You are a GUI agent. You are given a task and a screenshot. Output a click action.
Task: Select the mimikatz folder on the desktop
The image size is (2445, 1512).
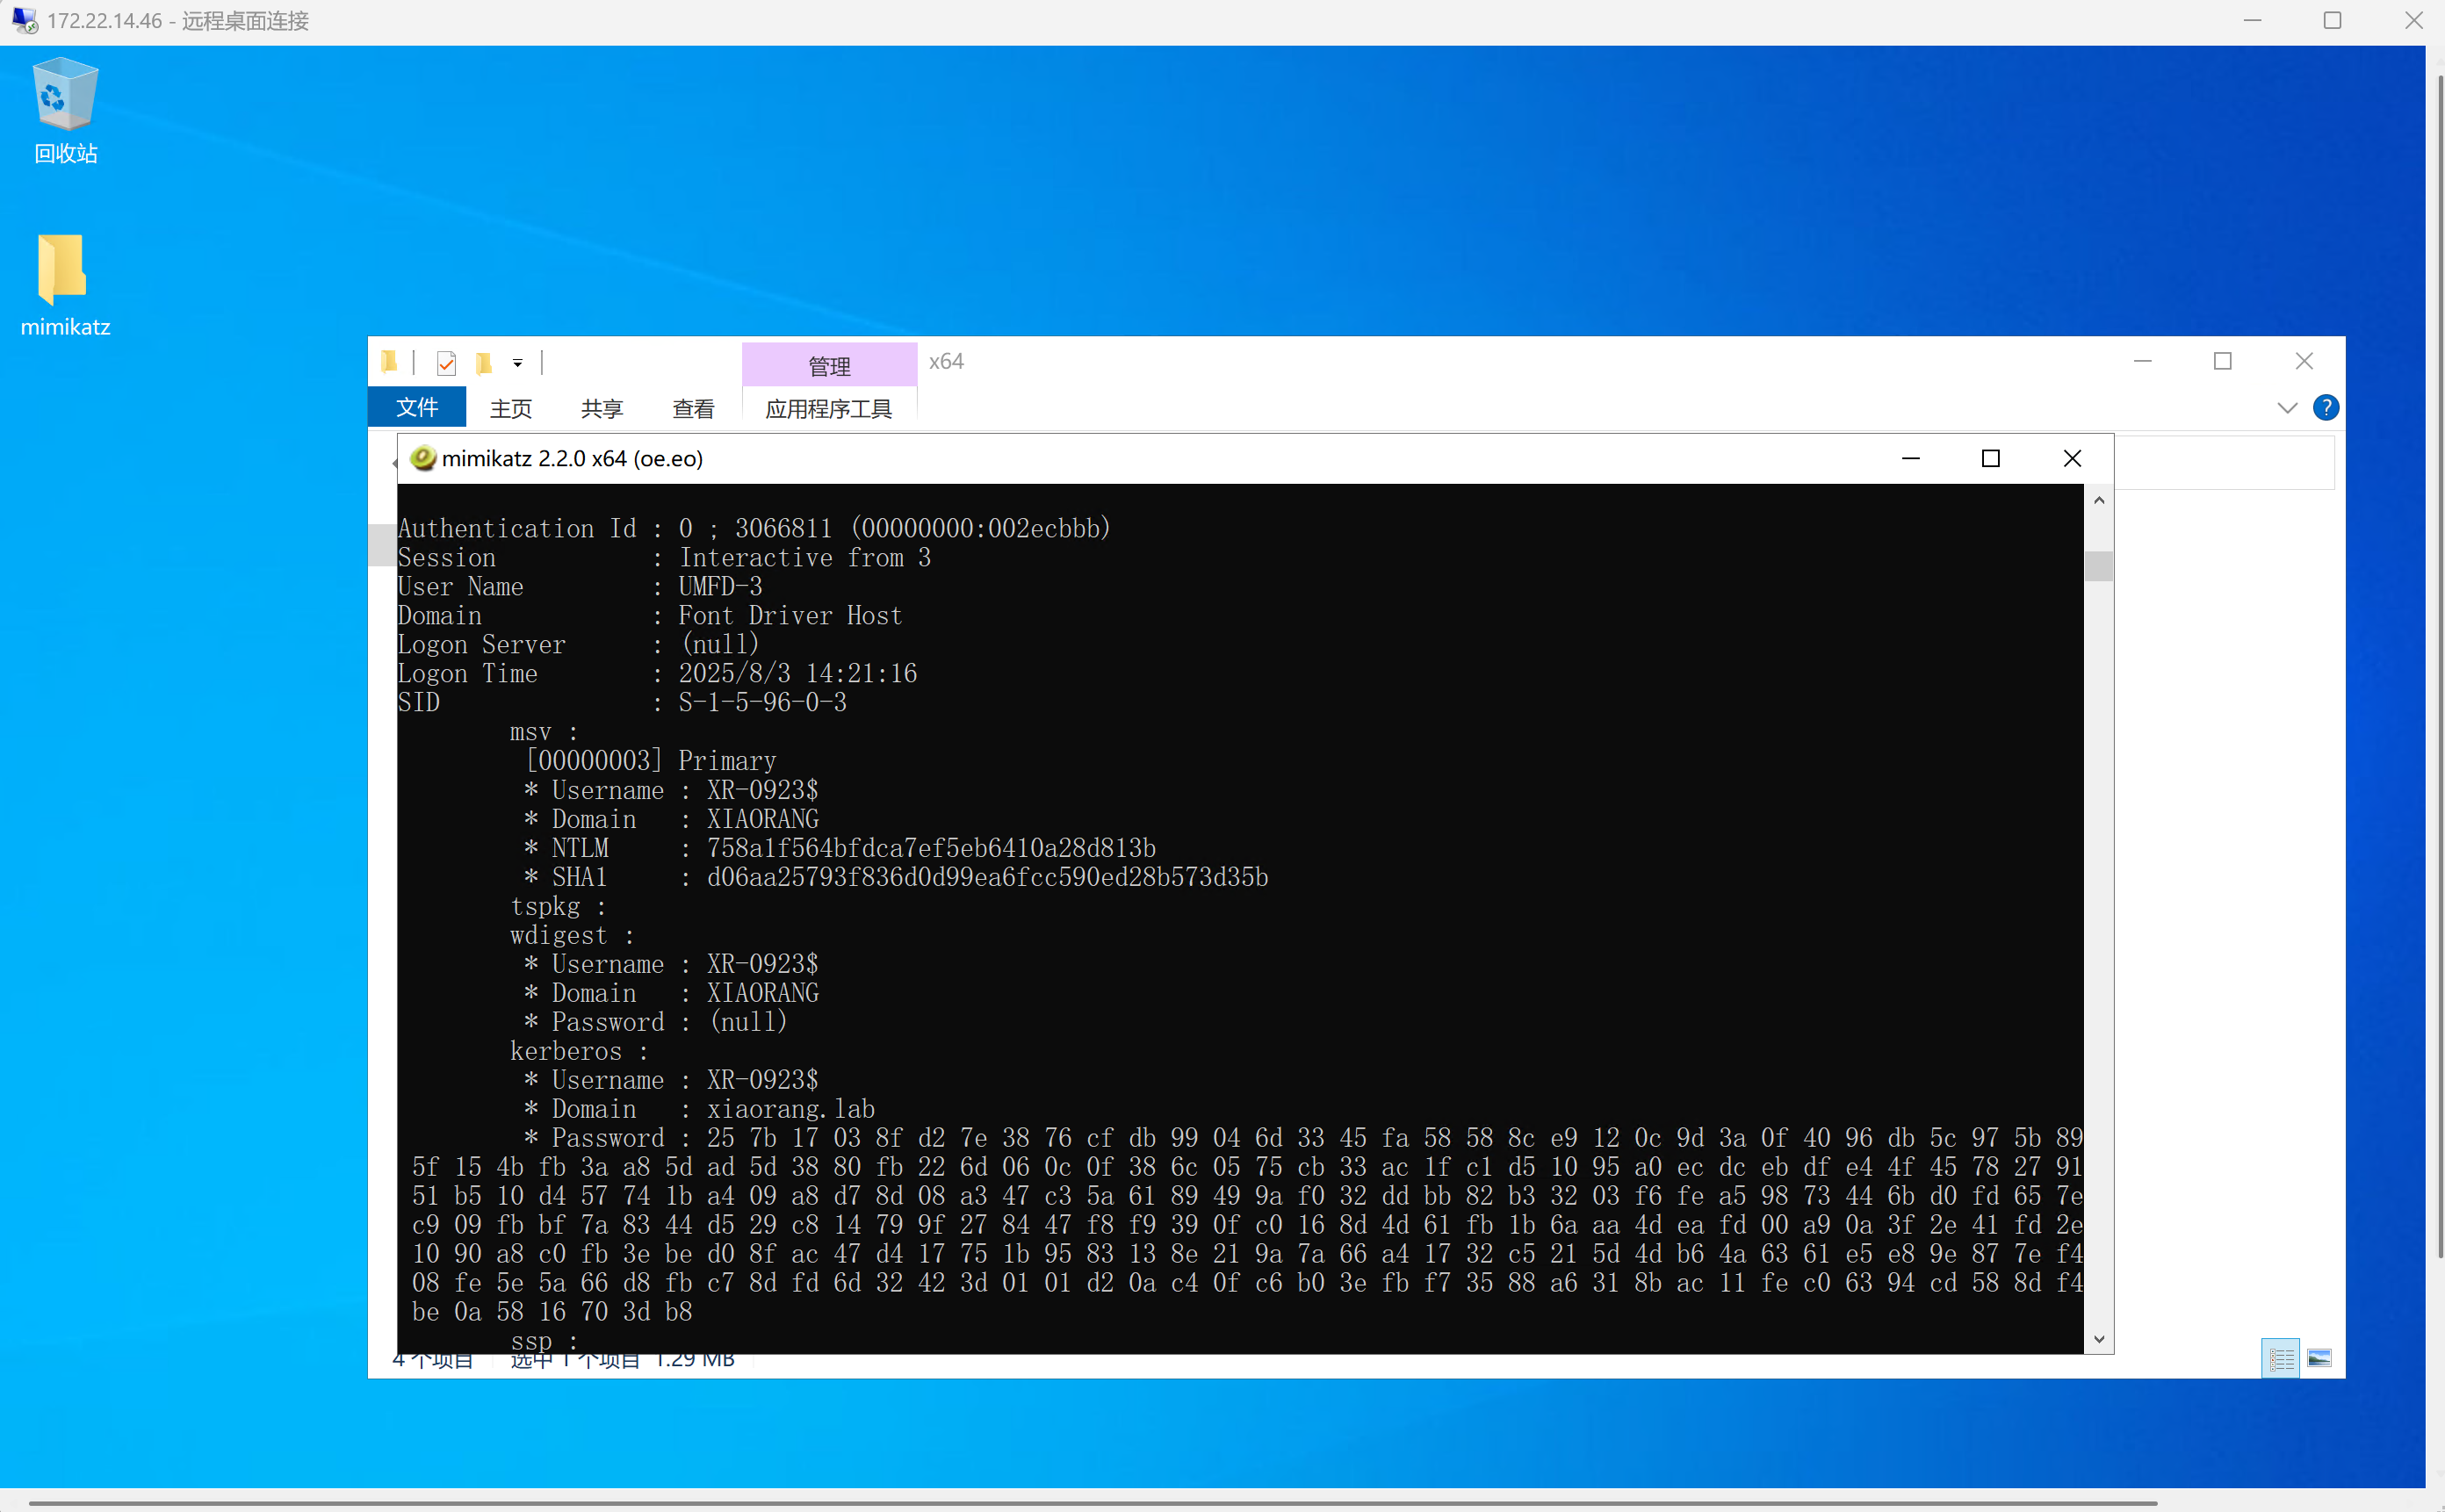[65, 286]
